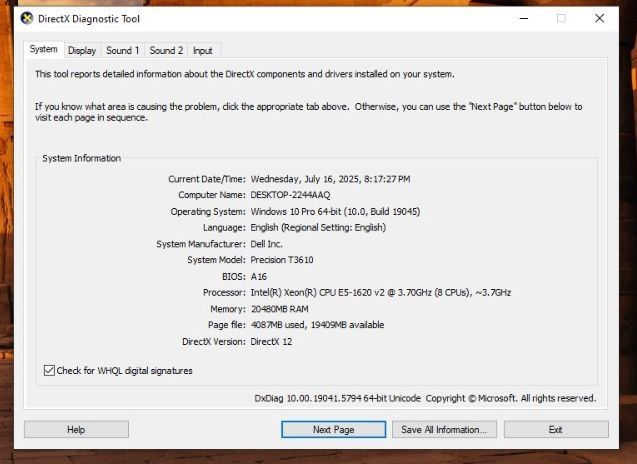This screenshot has width=637, height=464.
Task: Click the DirectX icon in the title bar
Action: pos(27,18)
